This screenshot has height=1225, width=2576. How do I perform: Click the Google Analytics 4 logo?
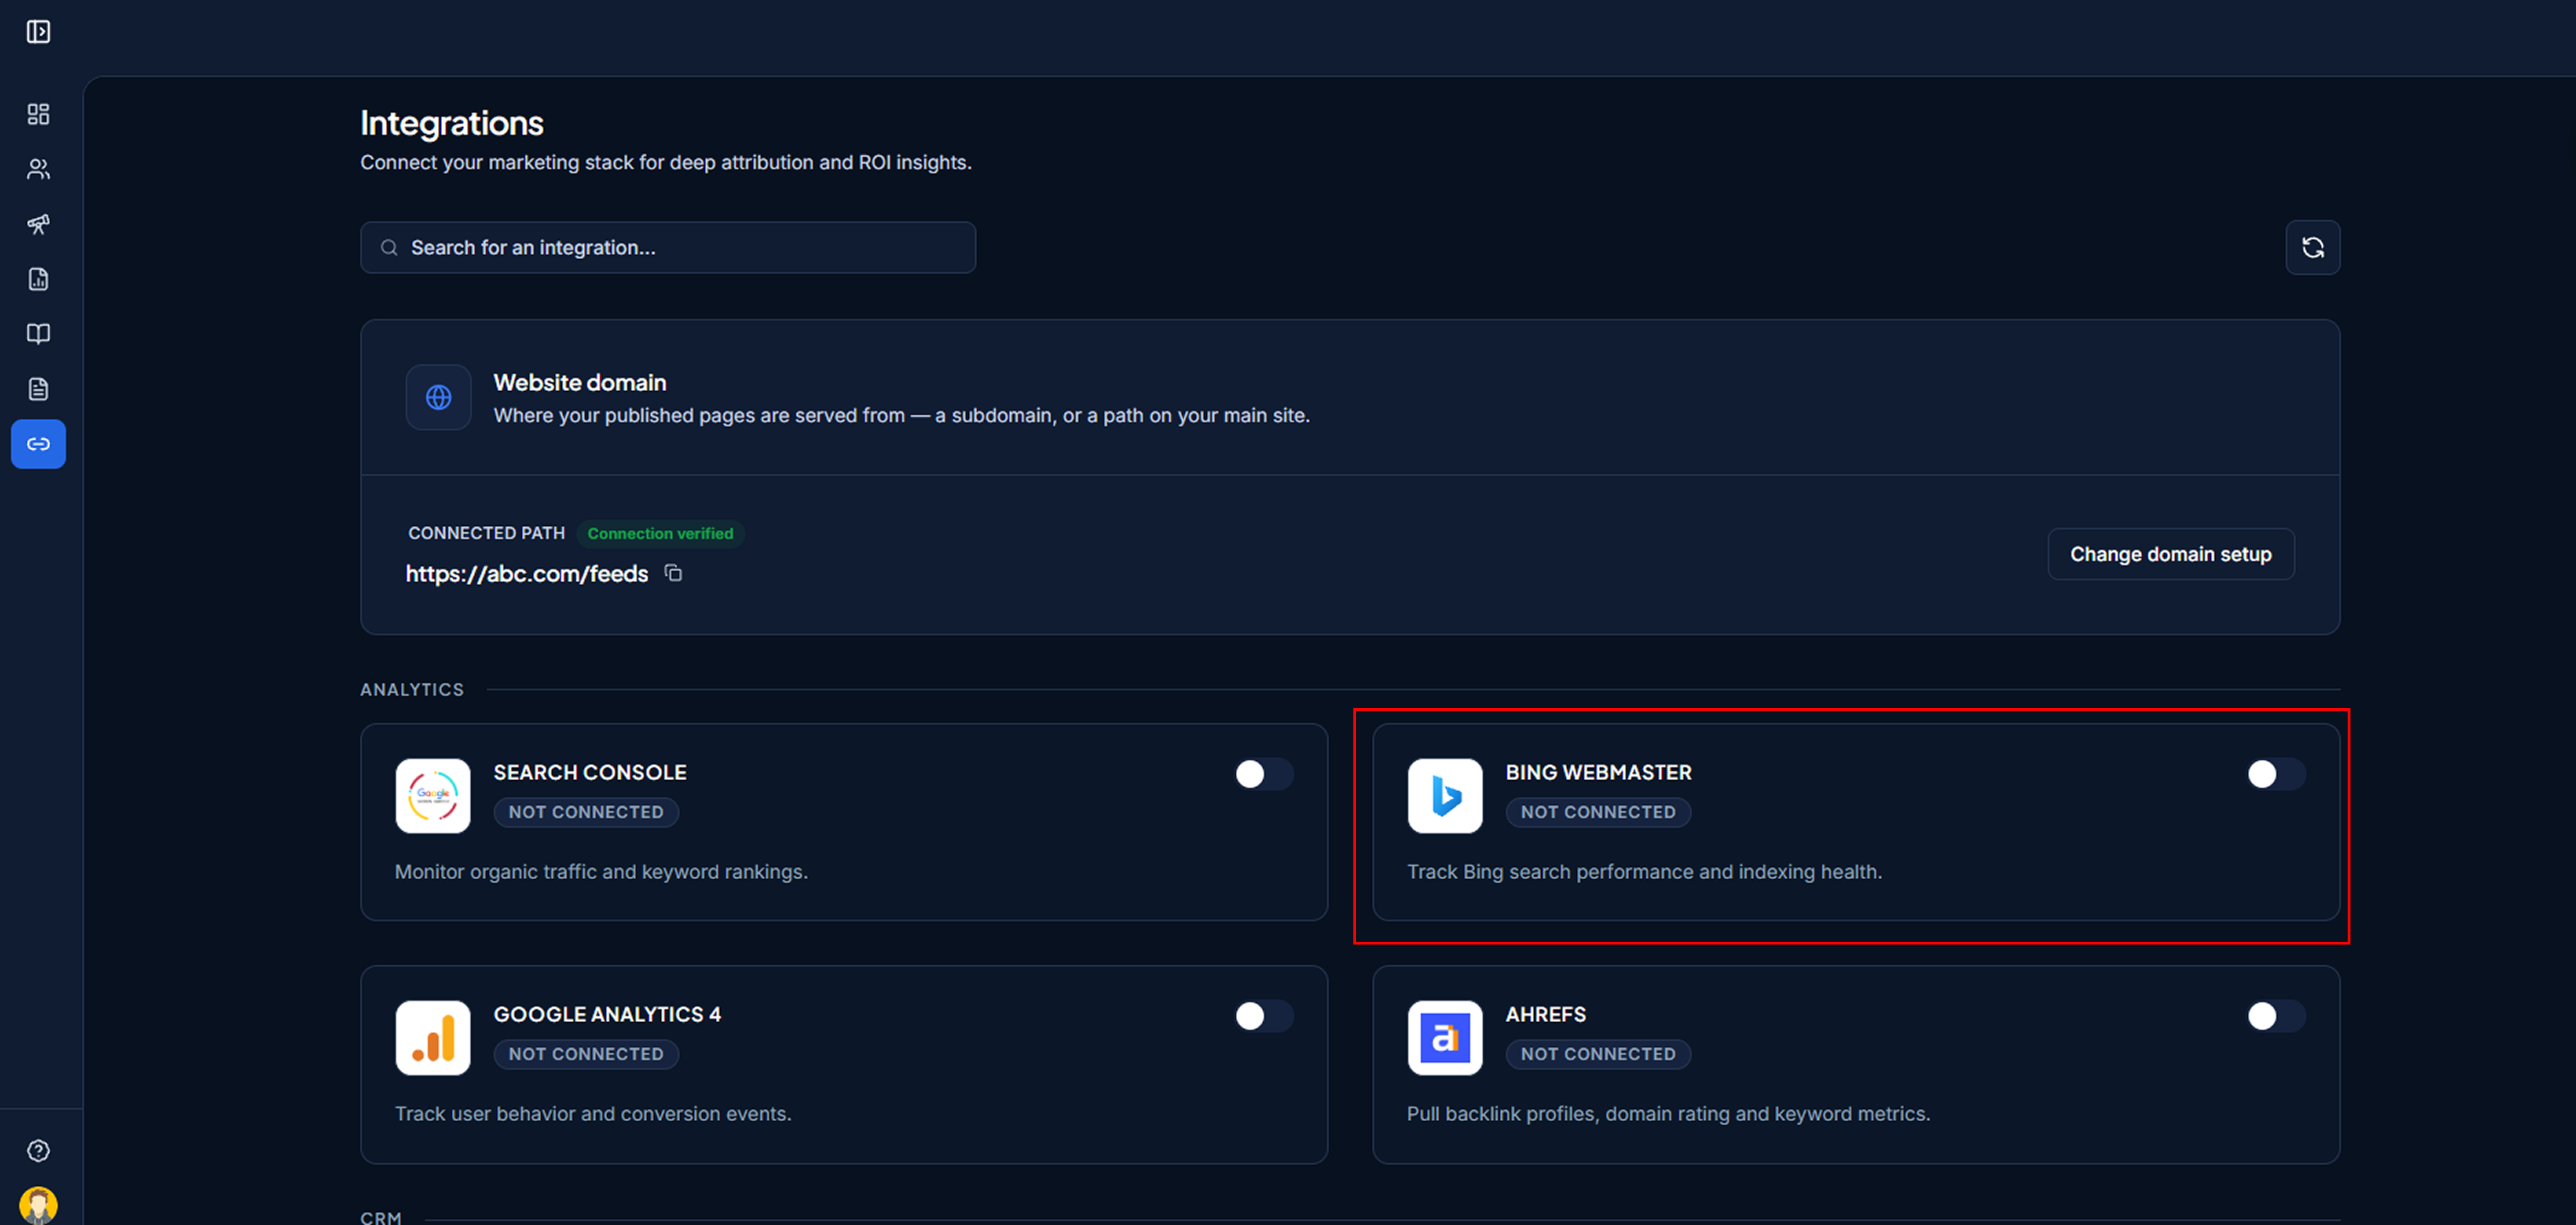coord(433,1038)
